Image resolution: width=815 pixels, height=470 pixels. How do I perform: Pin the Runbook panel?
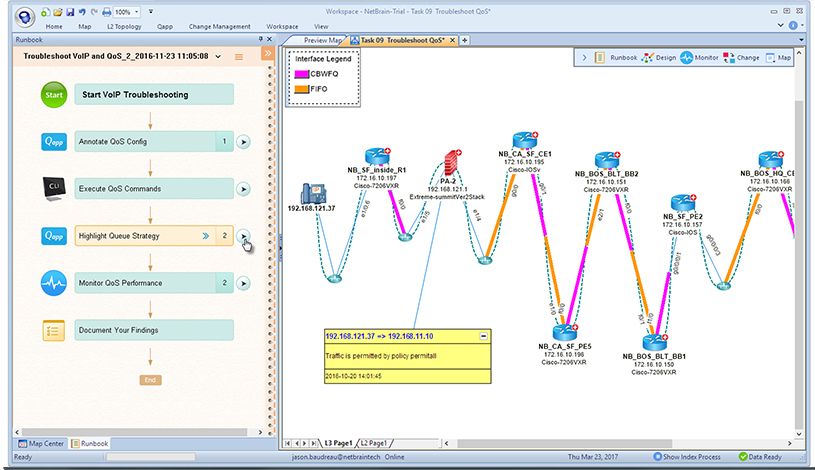[x=261, y=39]
